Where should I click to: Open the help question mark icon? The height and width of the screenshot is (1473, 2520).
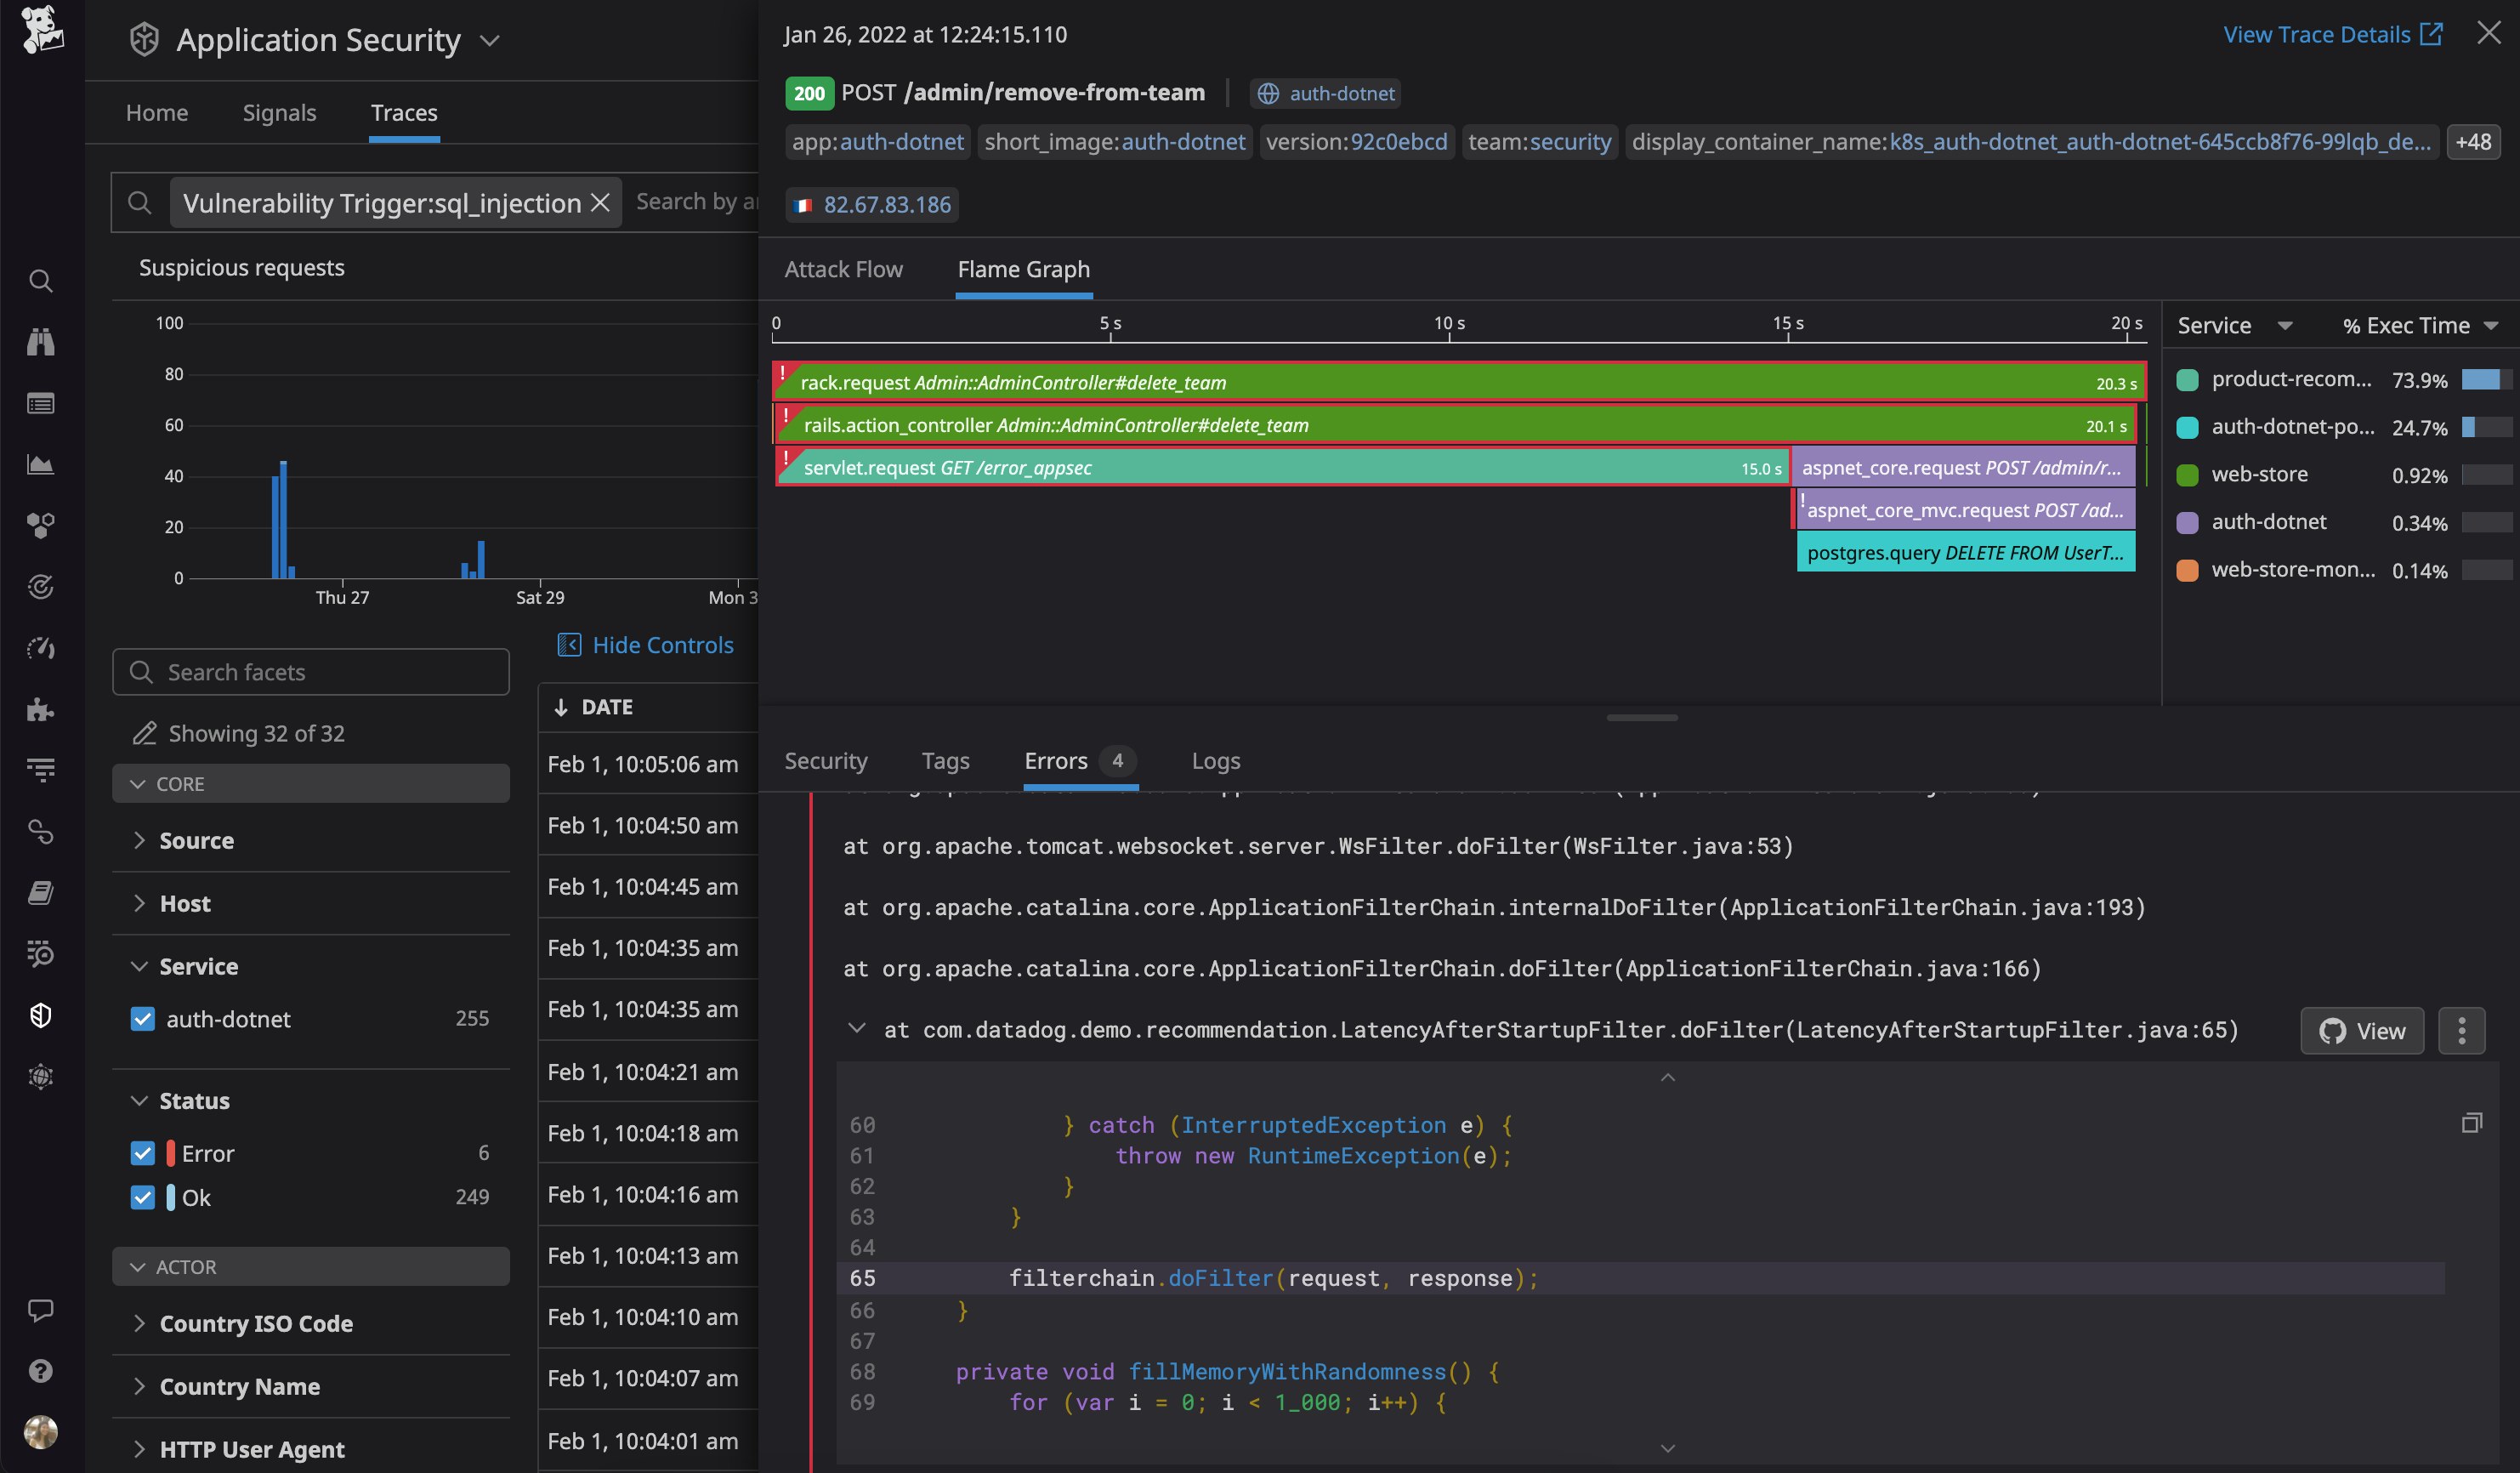click(40, 1371)
